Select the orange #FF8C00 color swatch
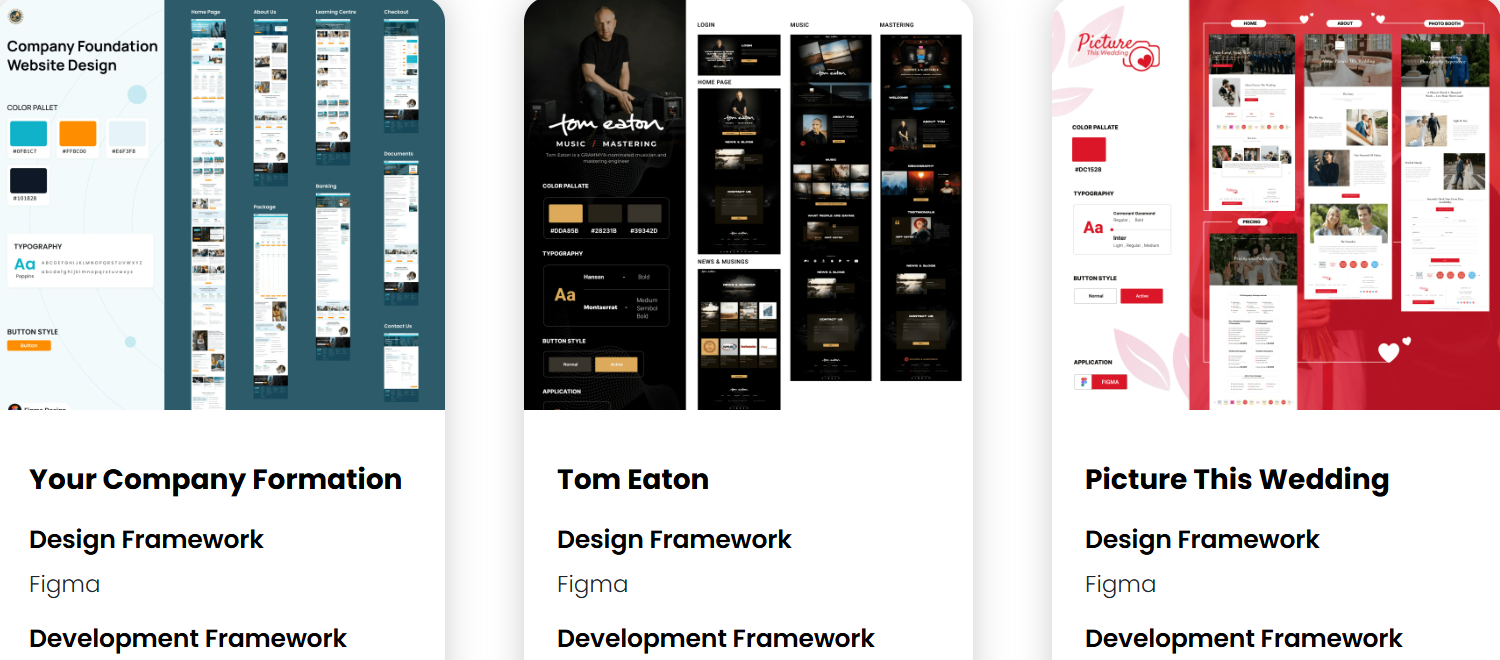Viewport: 1500px width, 660px height. [78, 133]
